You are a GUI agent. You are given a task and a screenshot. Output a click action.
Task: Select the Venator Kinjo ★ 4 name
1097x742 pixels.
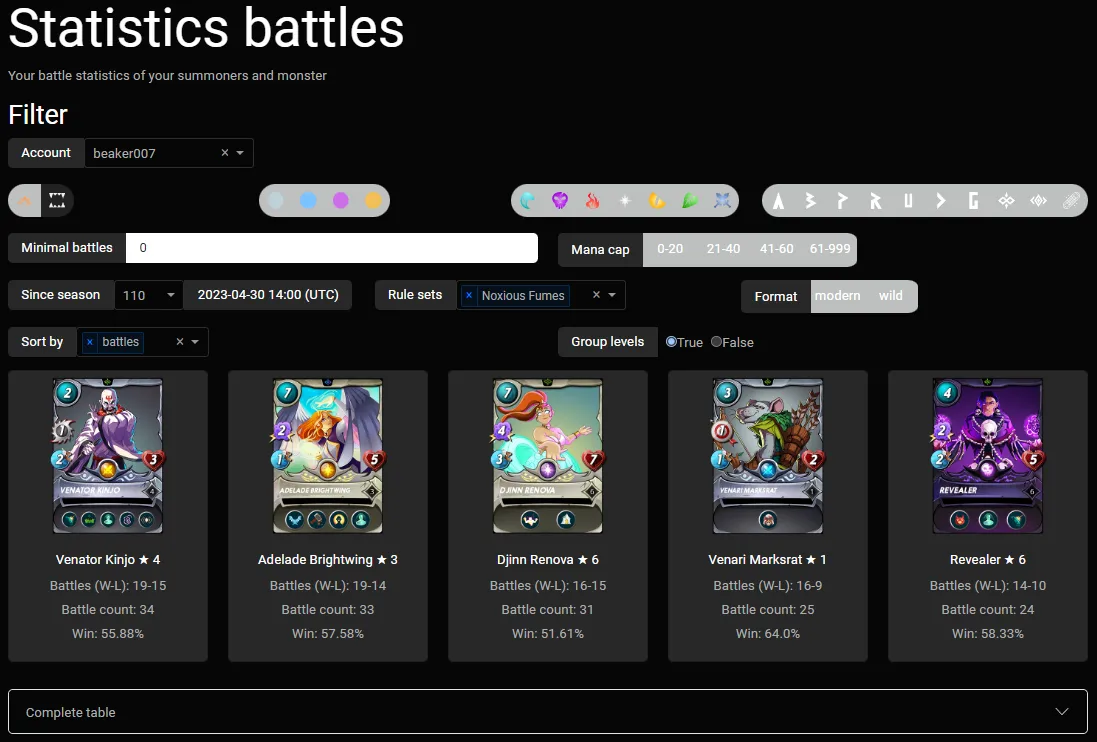pos(108,559)
